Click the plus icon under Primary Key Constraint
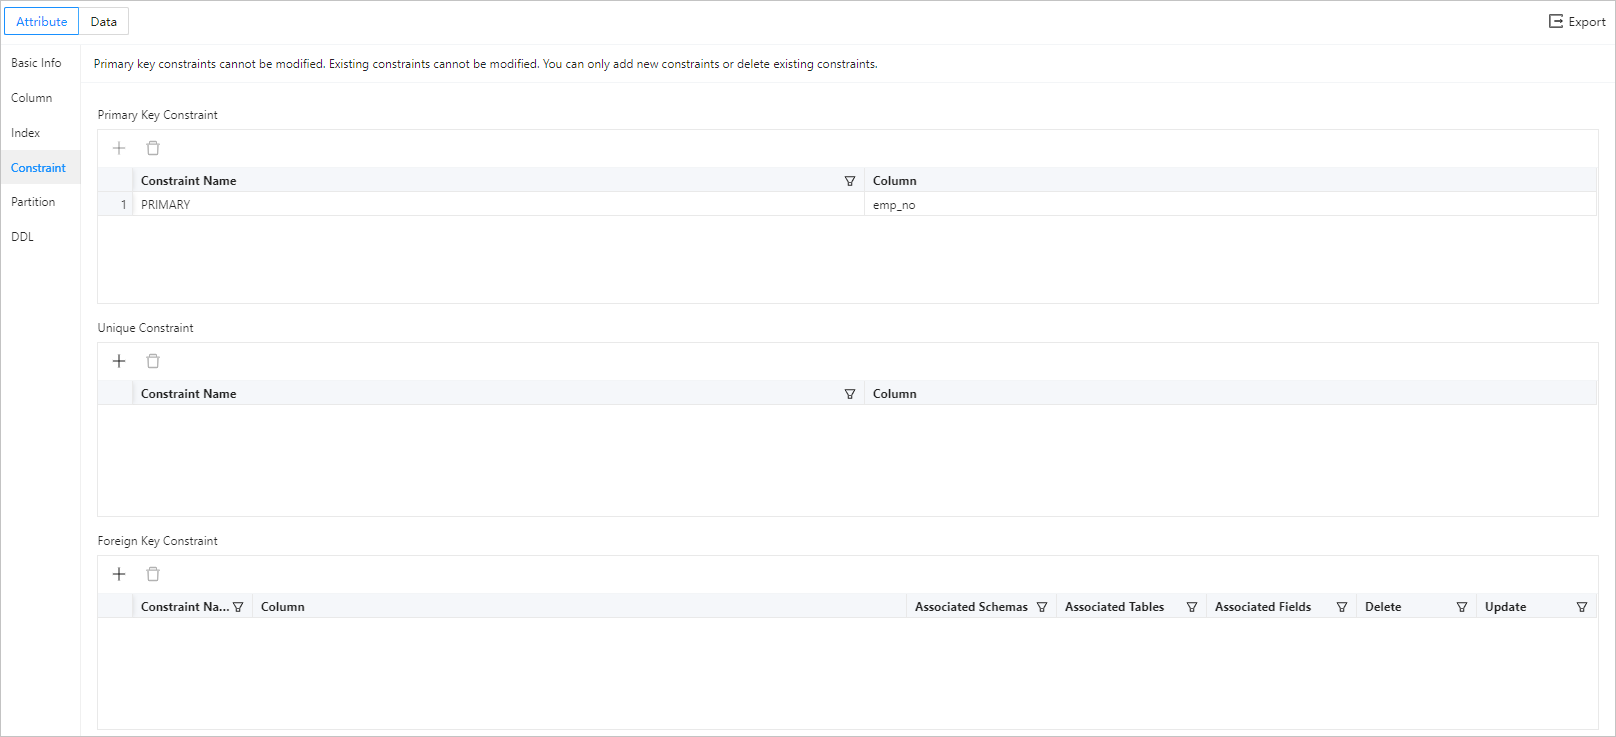The width and height of the screenshot is (1616, 737). (119, 148)
